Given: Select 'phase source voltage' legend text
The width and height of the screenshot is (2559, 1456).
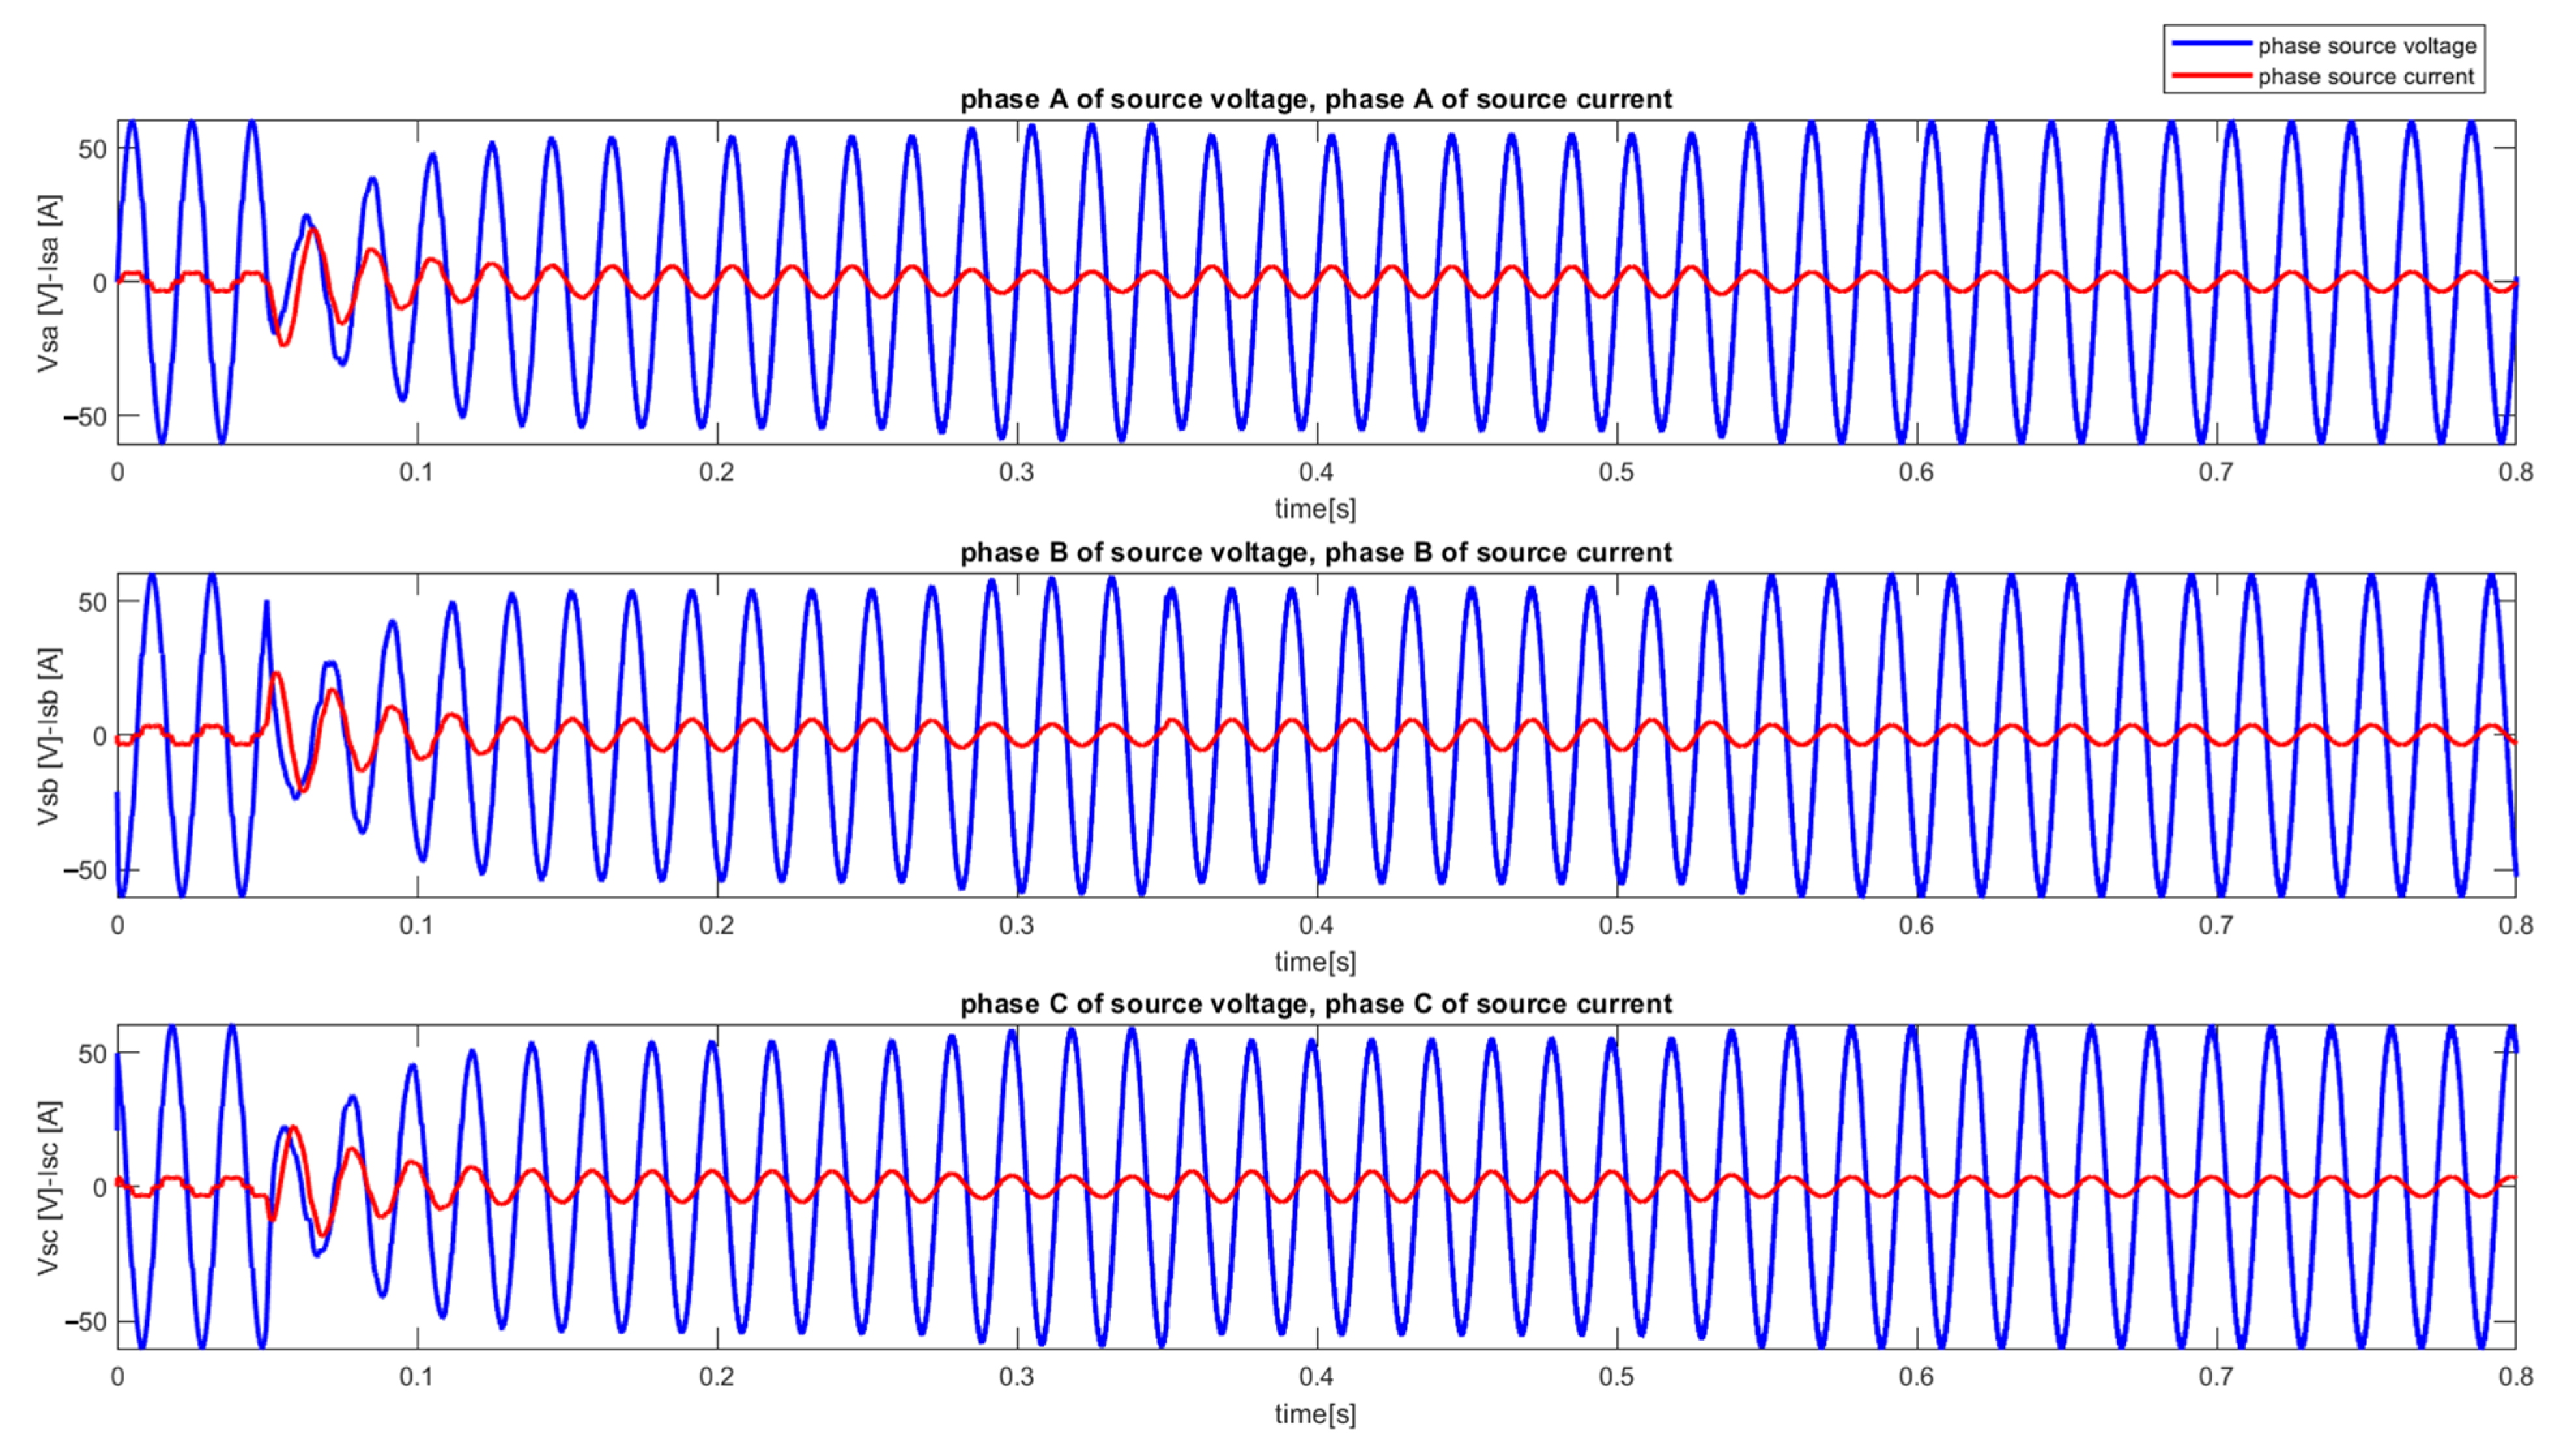Looking at the screenshot, I should [2367, 46].
